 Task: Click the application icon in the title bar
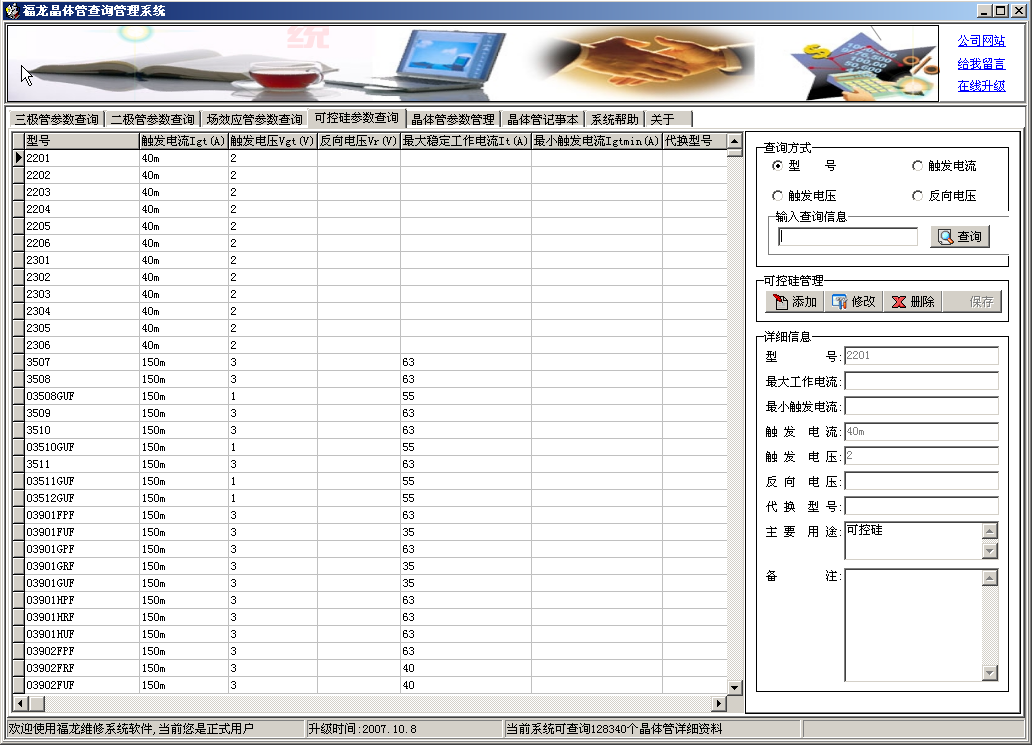click(x=12, y=11)
